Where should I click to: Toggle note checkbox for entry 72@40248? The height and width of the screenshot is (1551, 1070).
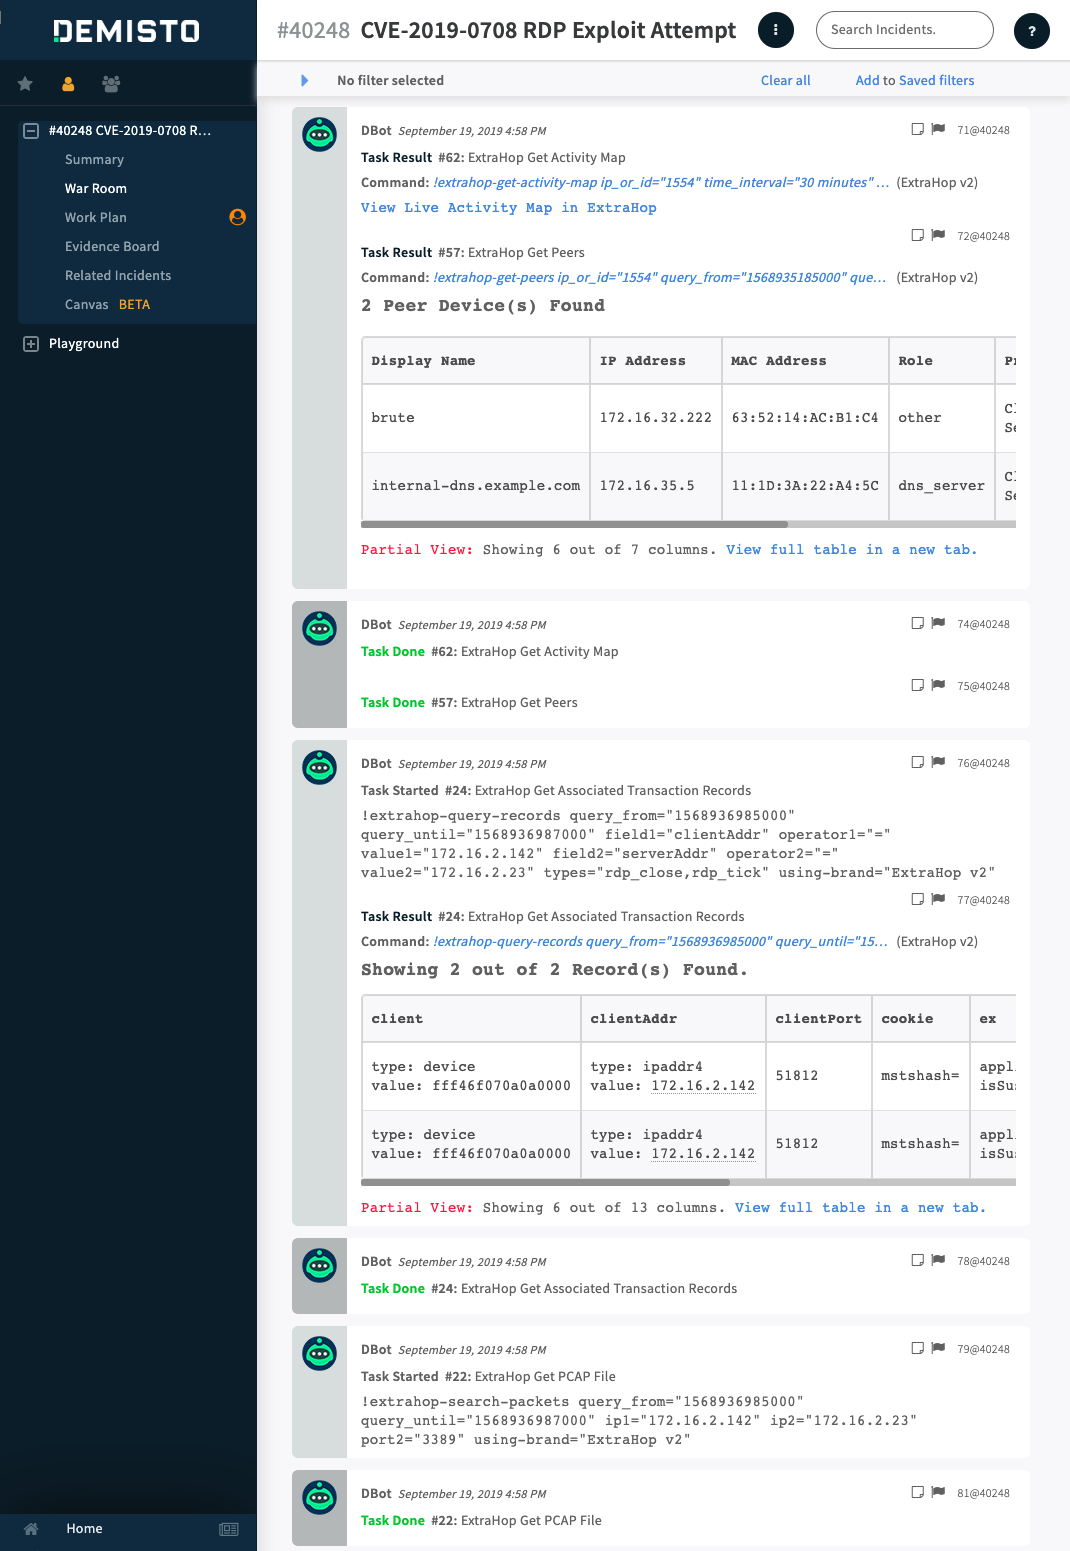917,235
